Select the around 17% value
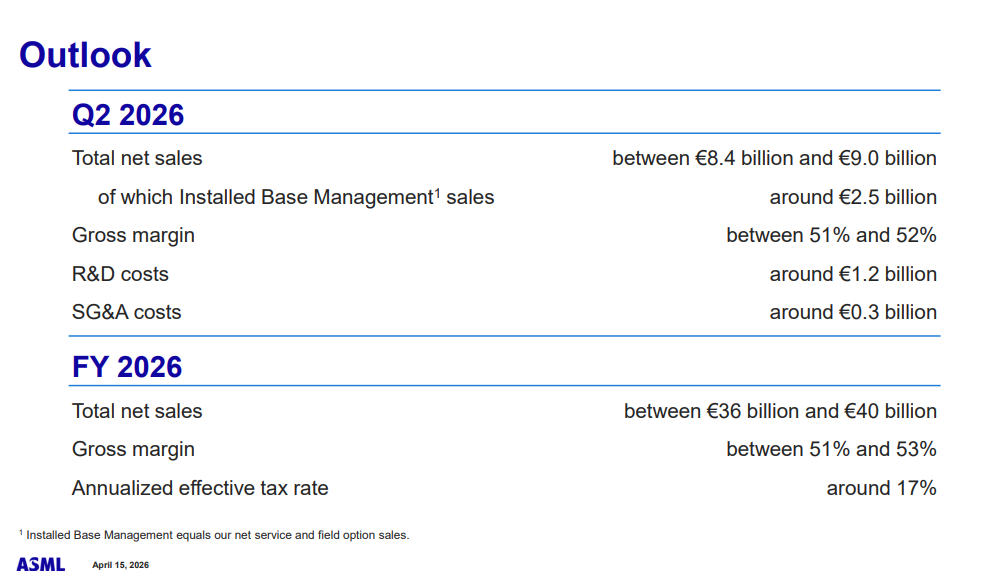Screen dimensions: 991x582 881,488
